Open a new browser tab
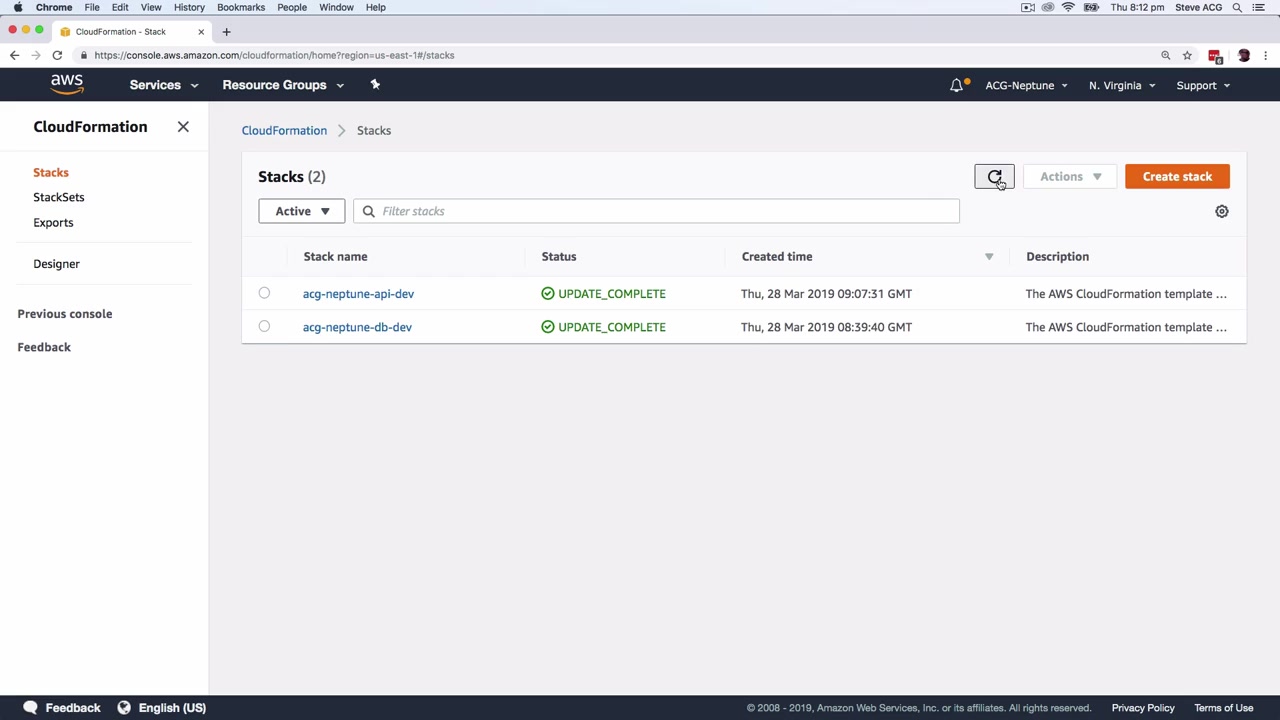The image size is (1280, 720). [x=226, y=31]
